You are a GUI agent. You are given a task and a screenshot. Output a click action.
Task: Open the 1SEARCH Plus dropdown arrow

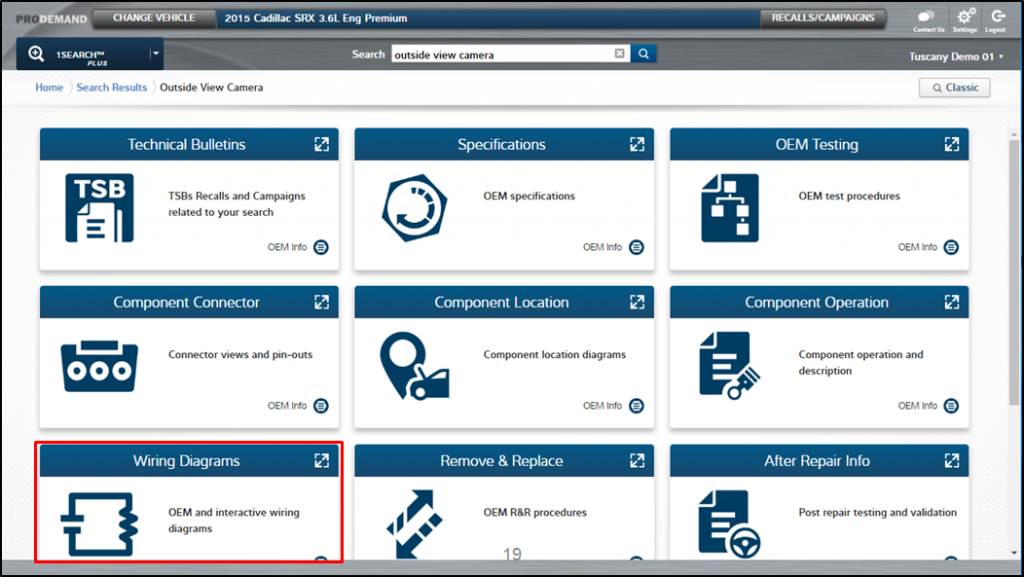tap(155, 54)
